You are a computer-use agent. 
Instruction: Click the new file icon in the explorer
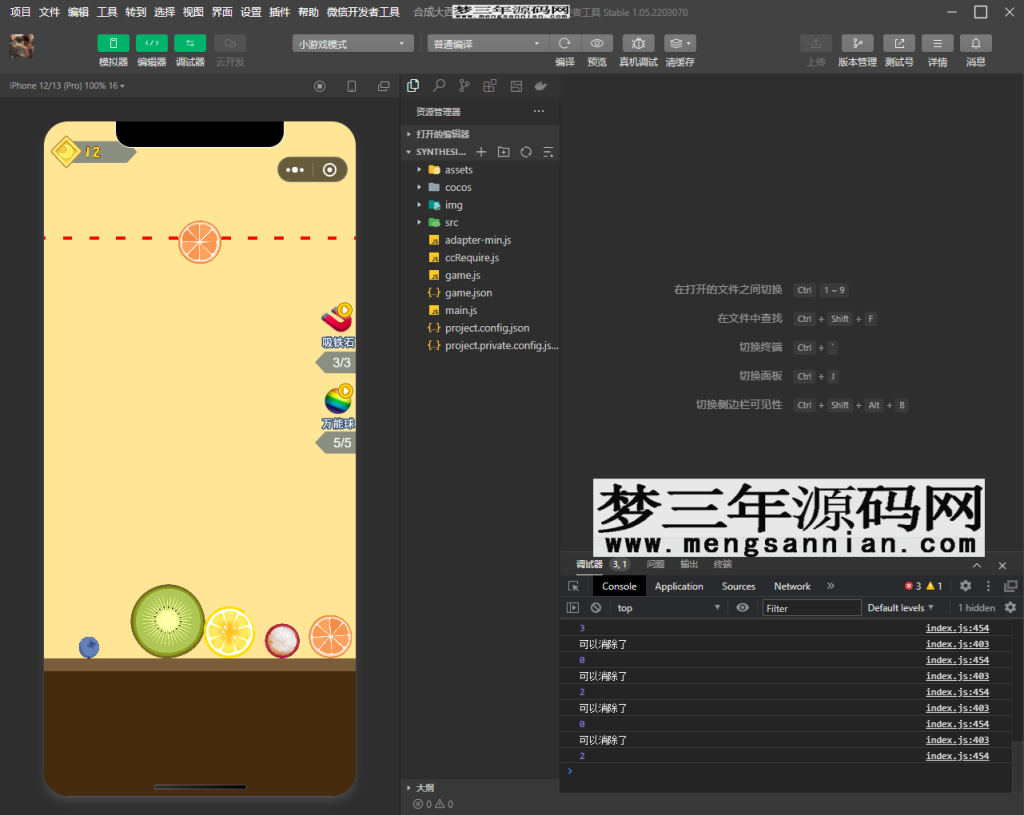[x=481, y=152]
